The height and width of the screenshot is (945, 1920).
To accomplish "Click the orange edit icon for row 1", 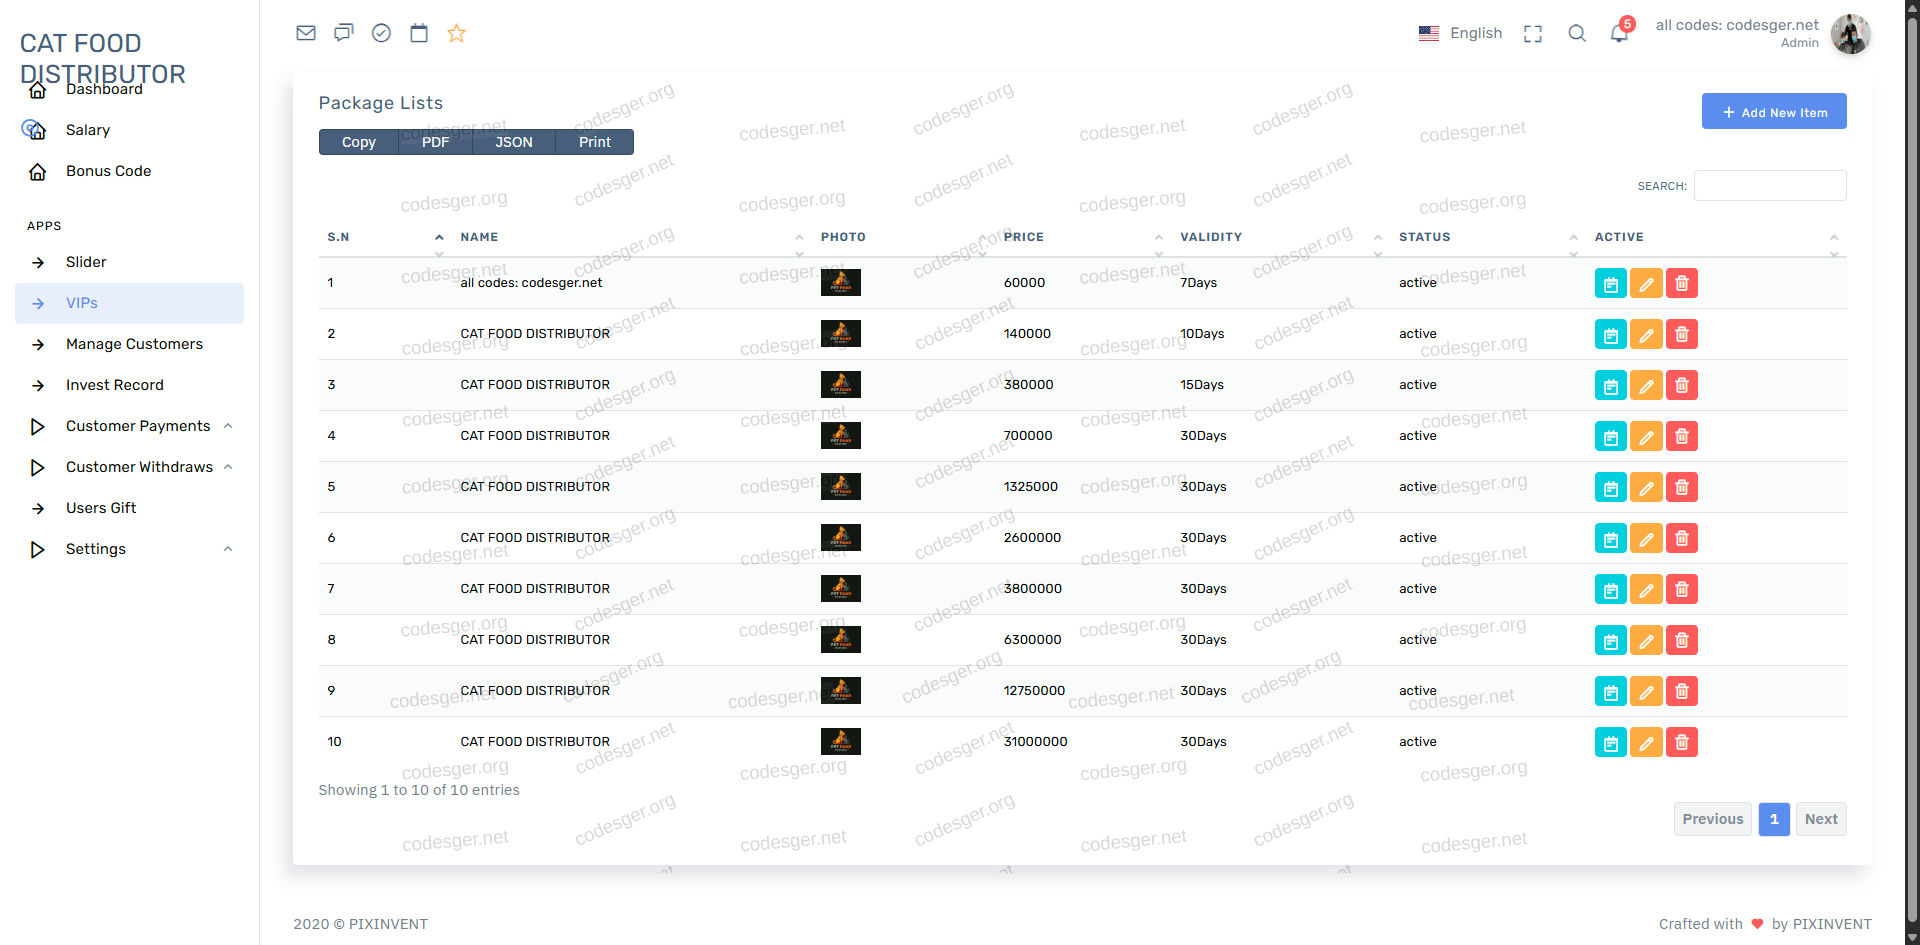I will [1646, 284].
